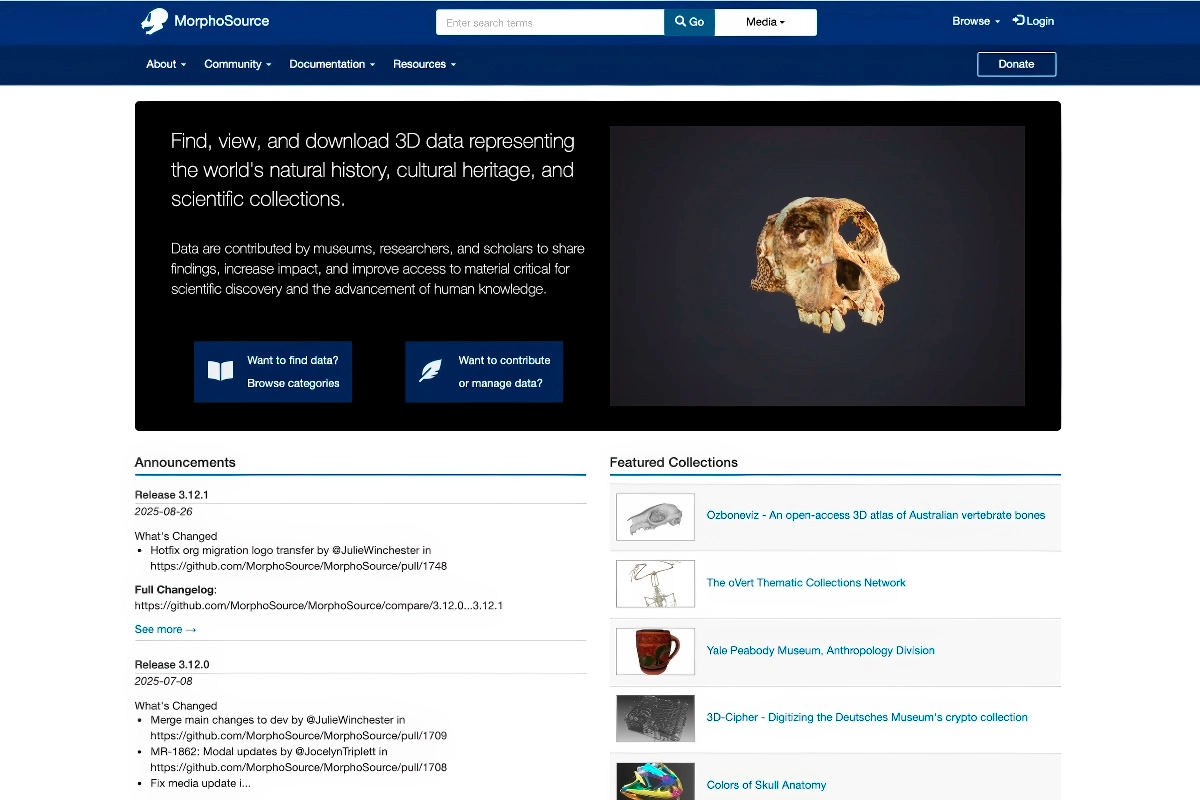The width and height of the screenshot is (1200, 800).
Task: Click the MorphoSource logo icon
Action: click(x=154, y=21)
